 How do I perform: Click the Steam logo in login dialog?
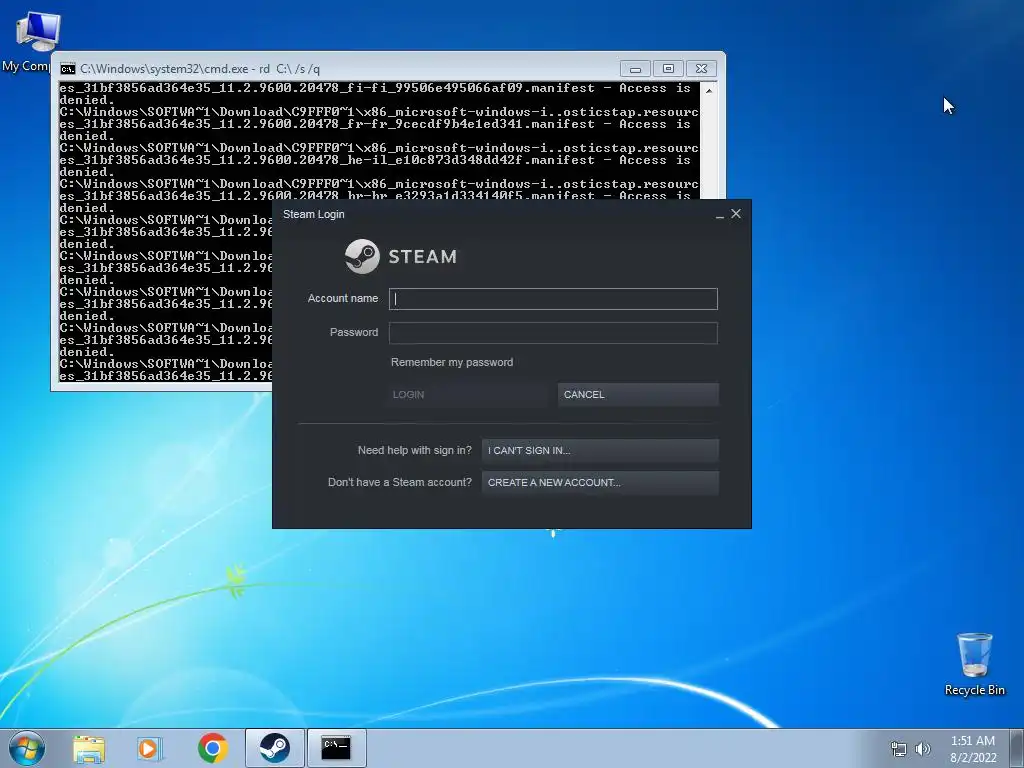(x=401, y=256)
